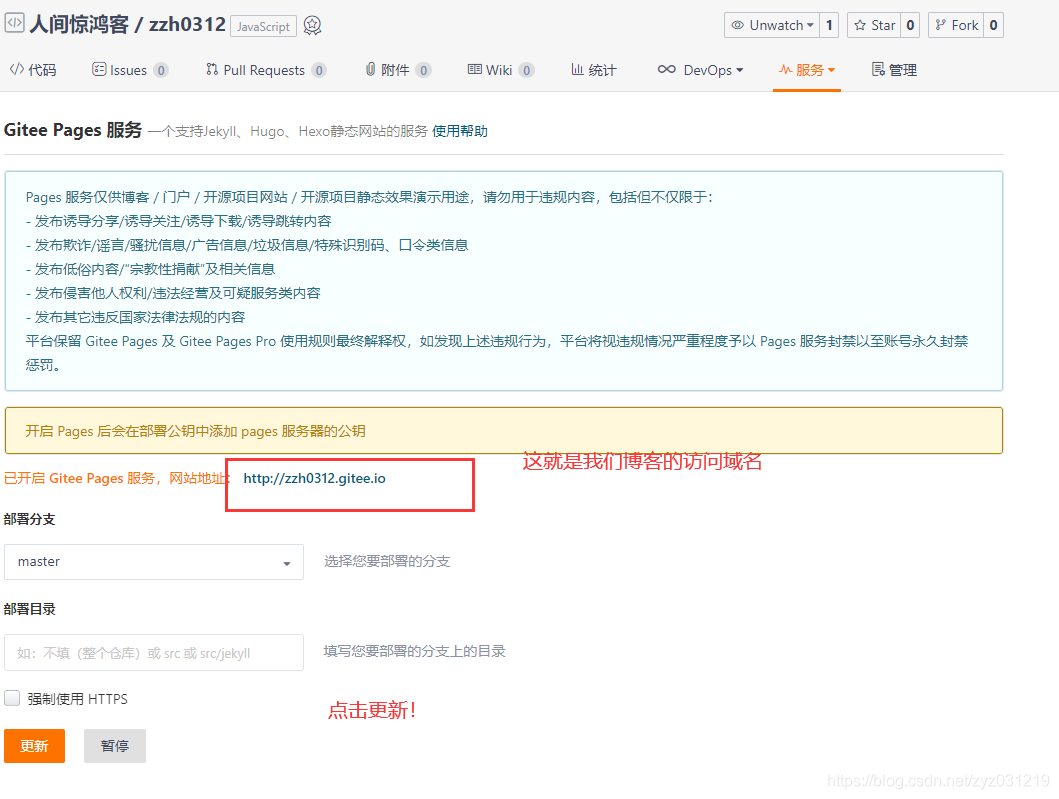The height and width of the screenshot is (799, 1059).
Task: Click the 部署目录 input field
Action: coord(154,652)
